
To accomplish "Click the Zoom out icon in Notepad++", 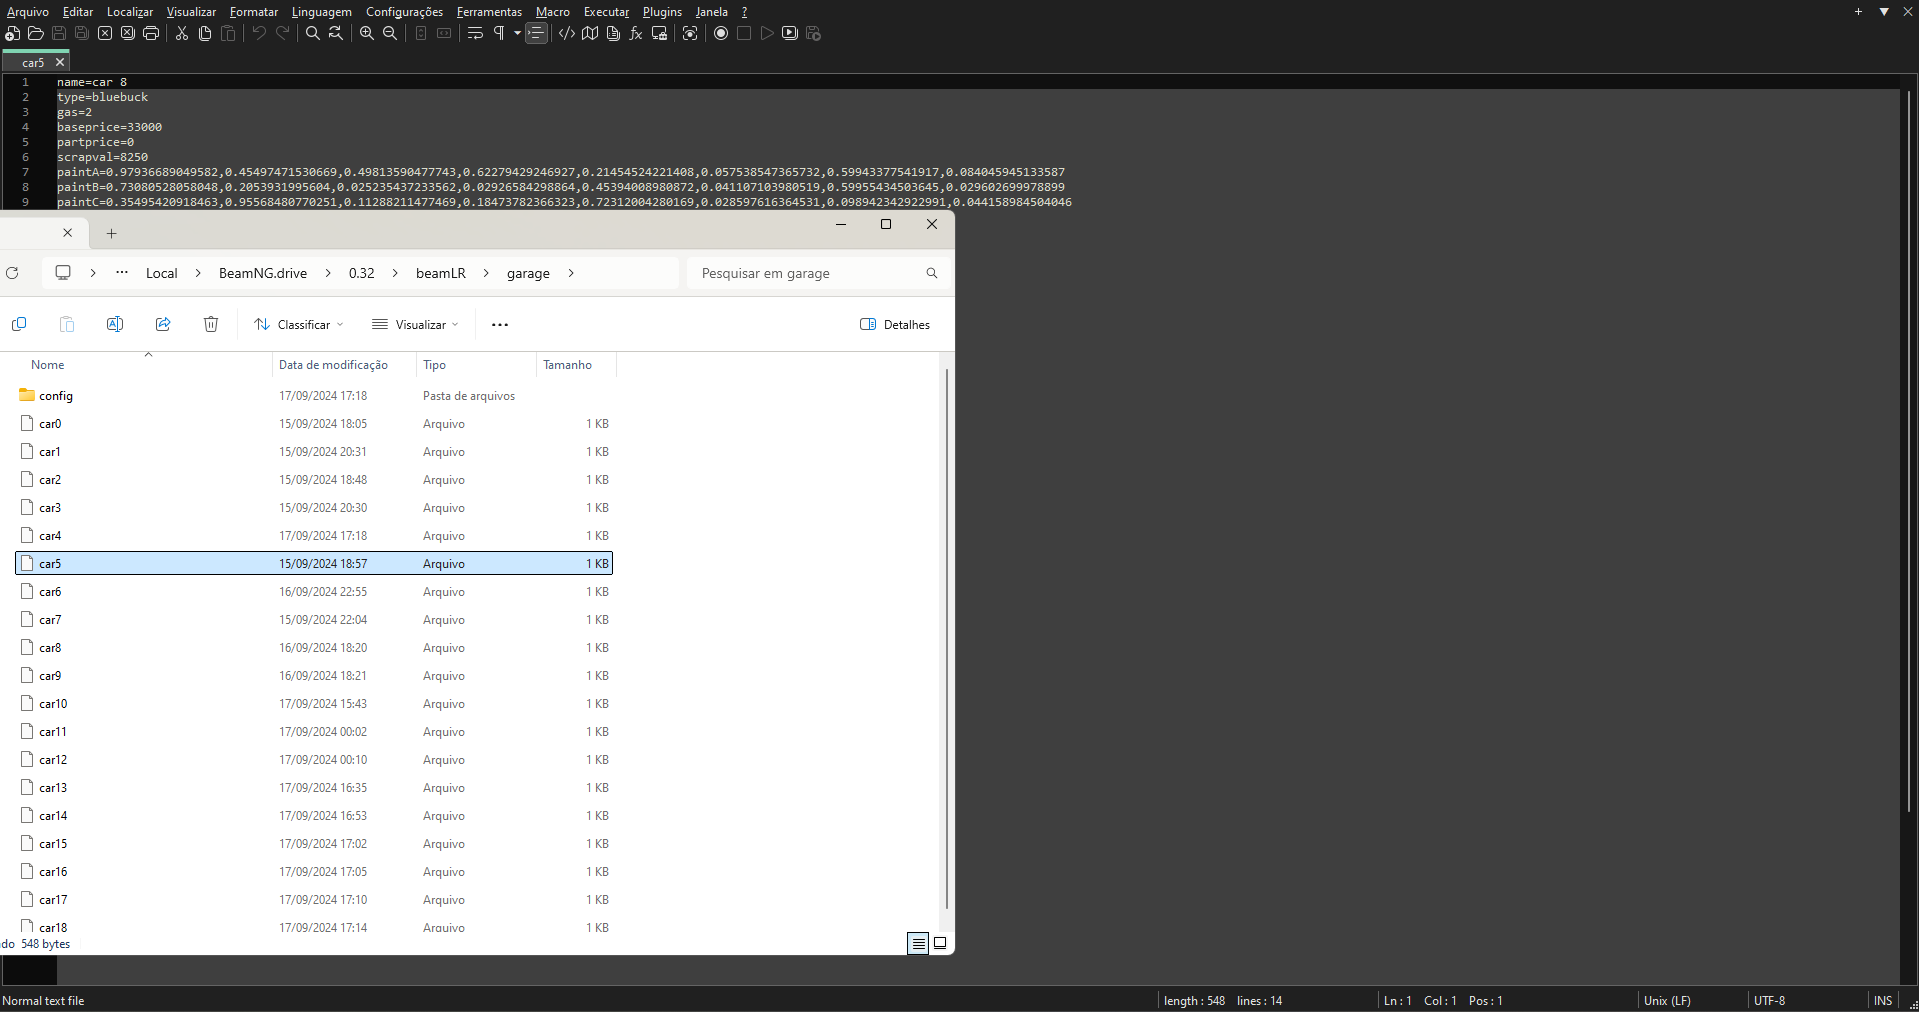I will pos(390,33).
